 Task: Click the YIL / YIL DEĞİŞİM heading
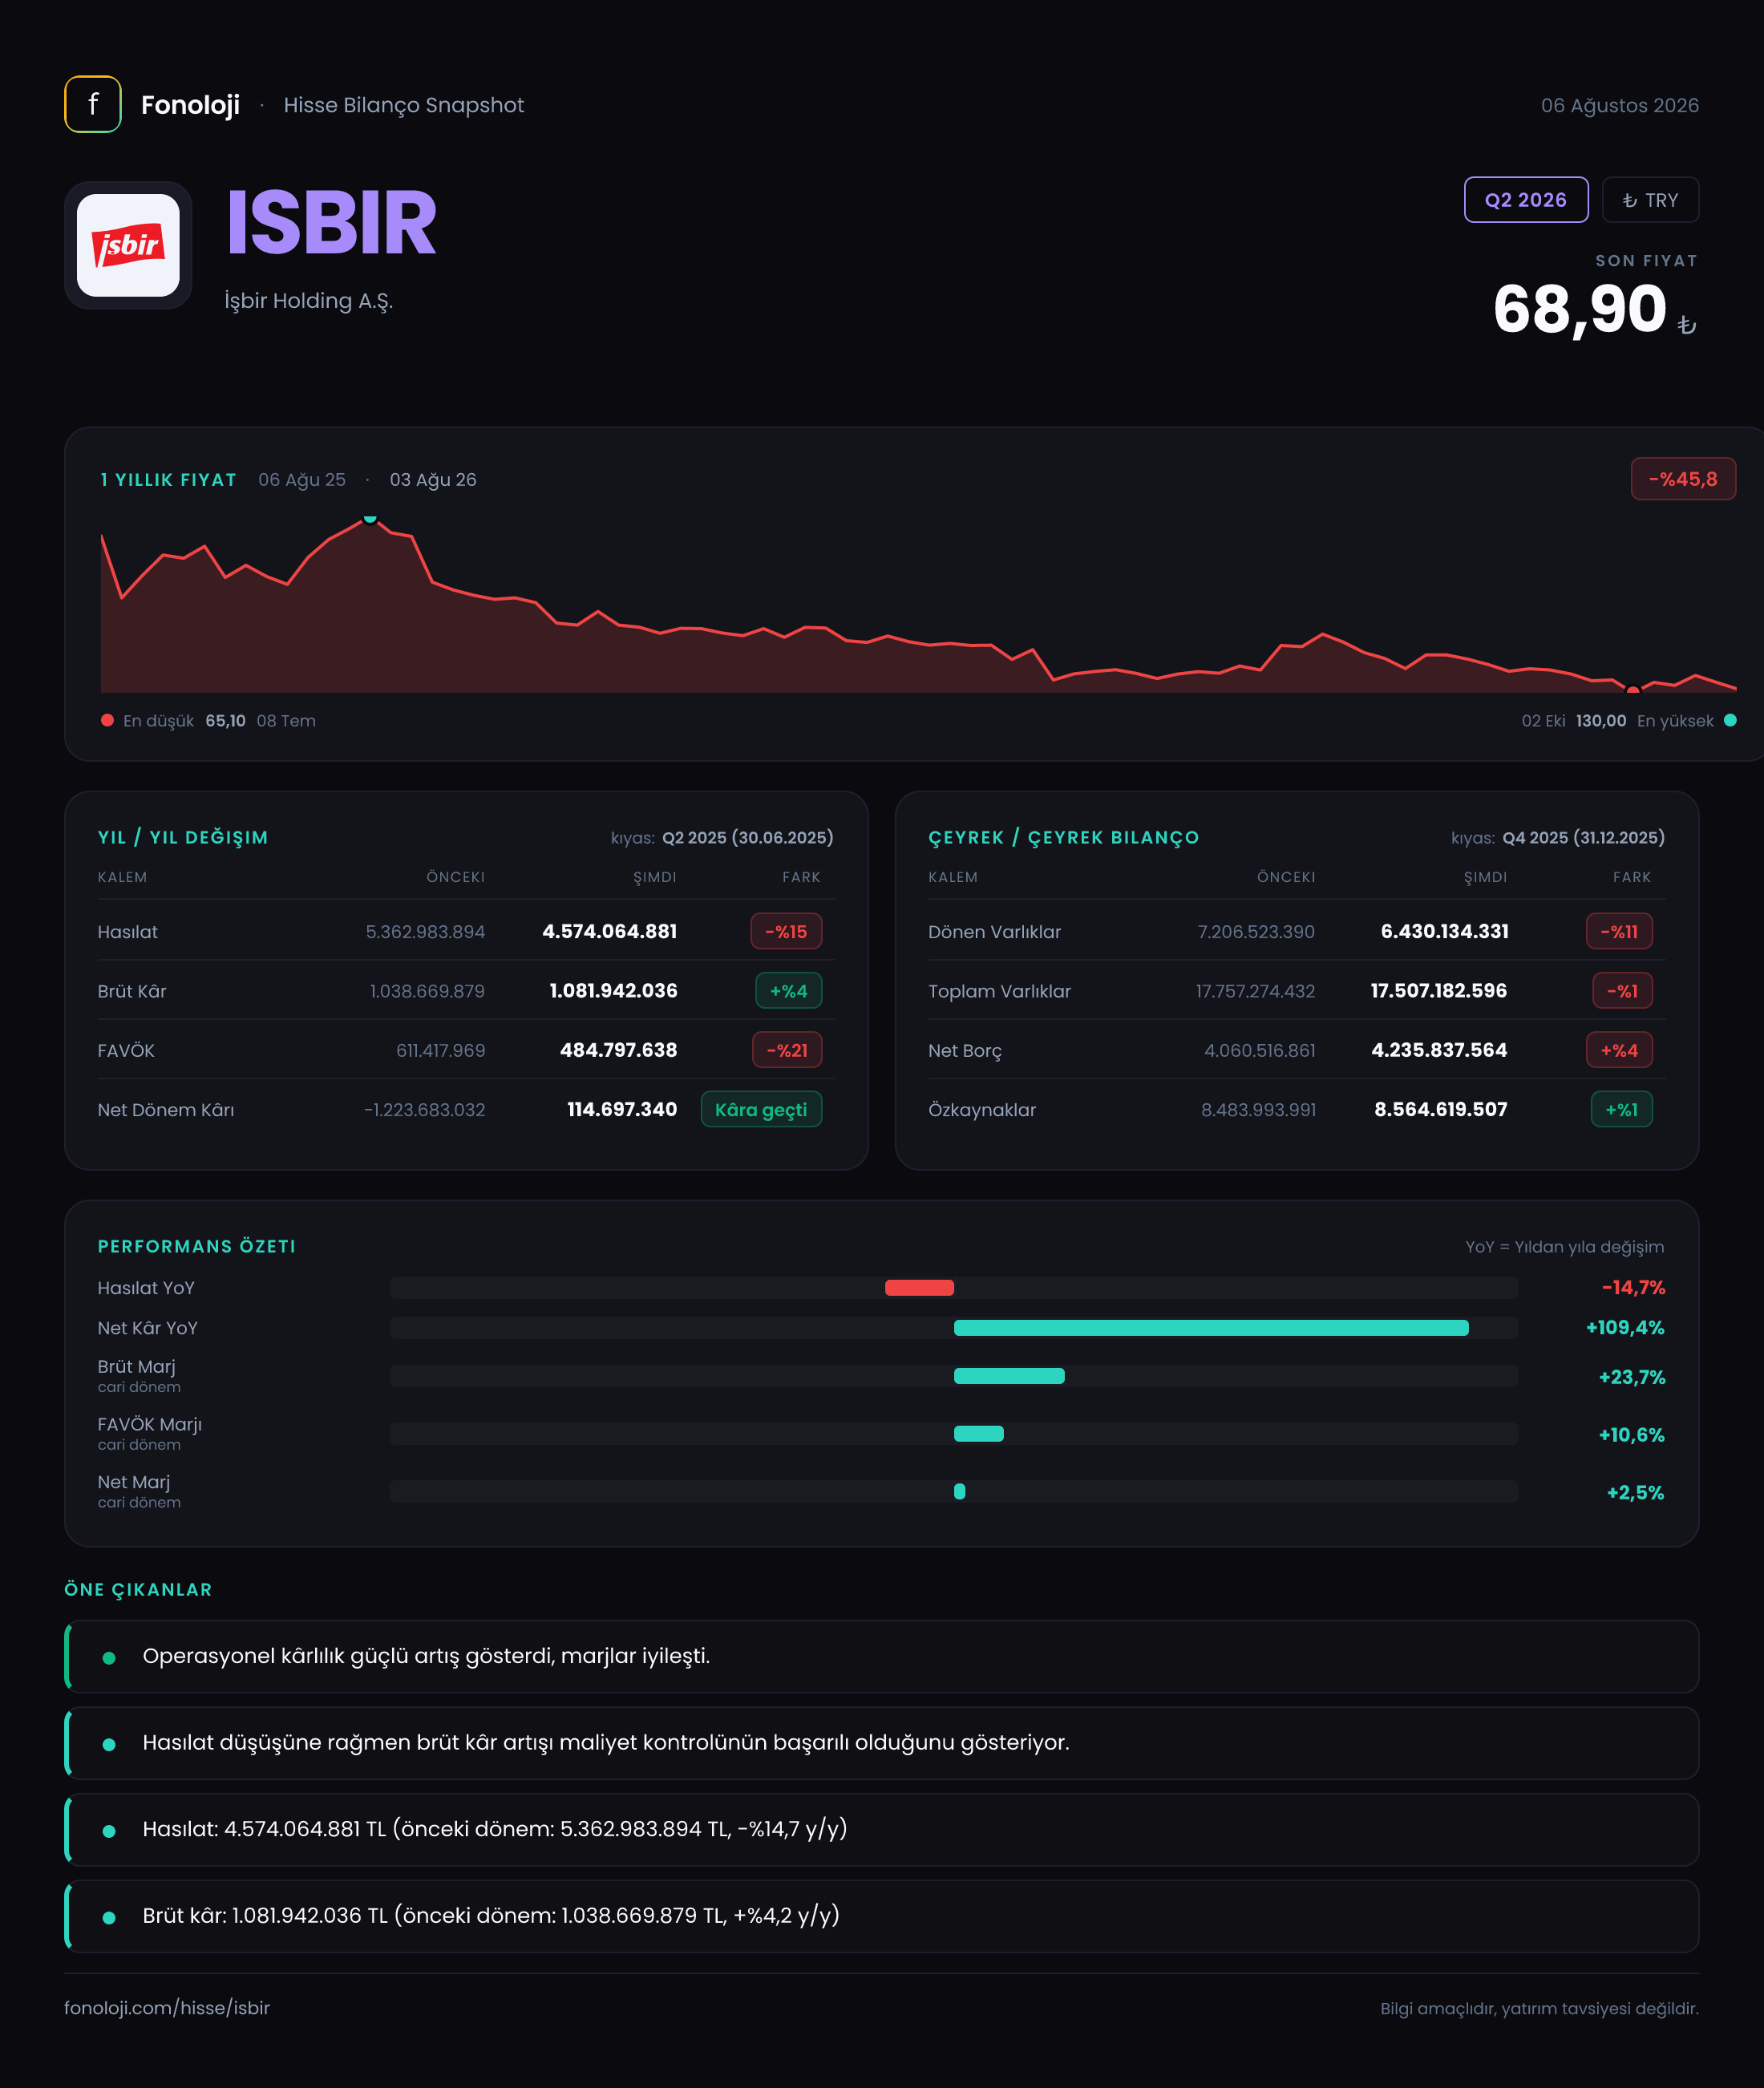pos(183,837)
